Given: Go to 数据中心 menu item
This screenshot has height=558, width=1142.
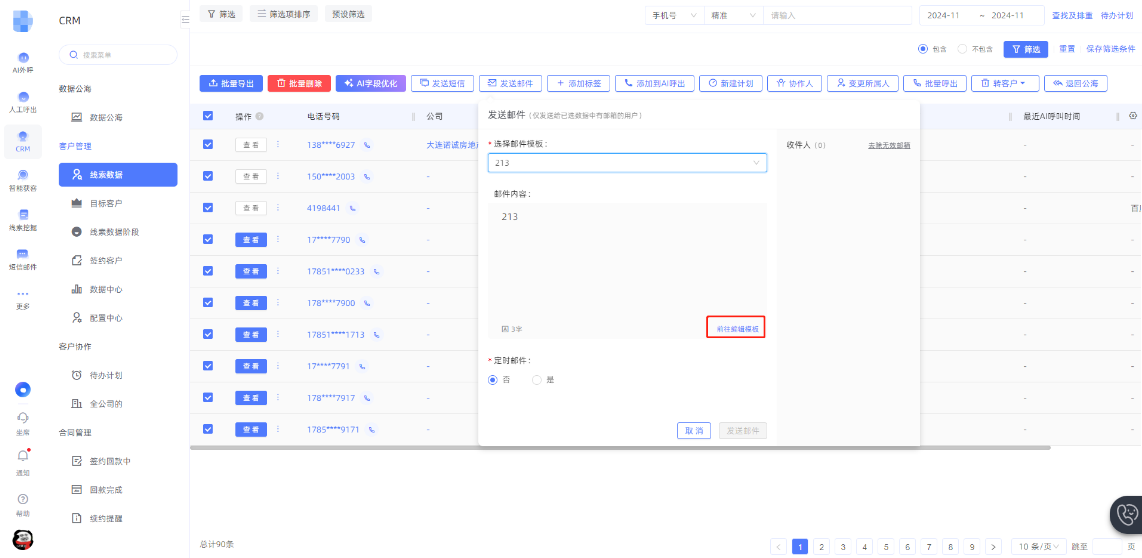Looking at the screenshot, I should click(x=106, y=289).
